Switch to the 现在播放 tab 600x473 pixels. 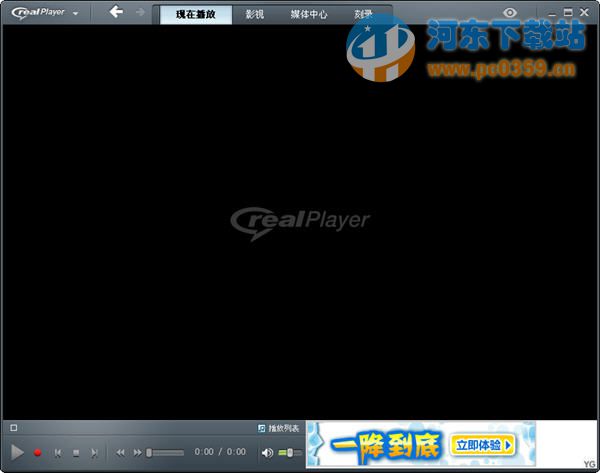point(196,15)
